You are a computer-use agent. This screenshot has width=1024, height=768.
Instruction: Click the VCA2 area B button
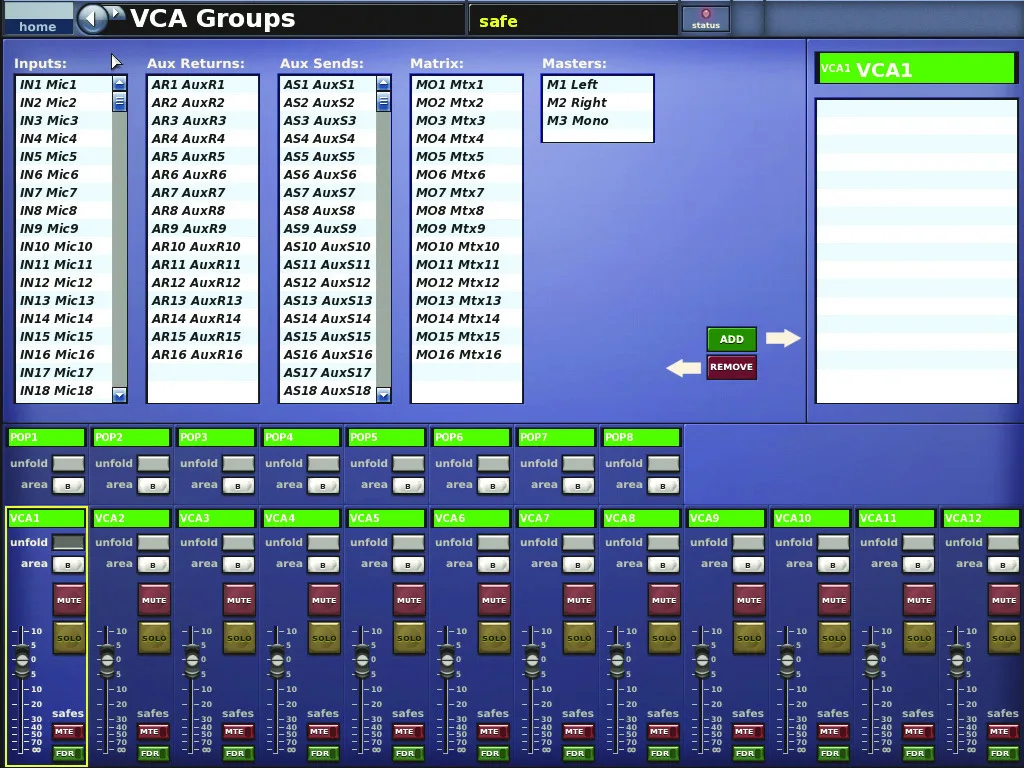[153, 565]
